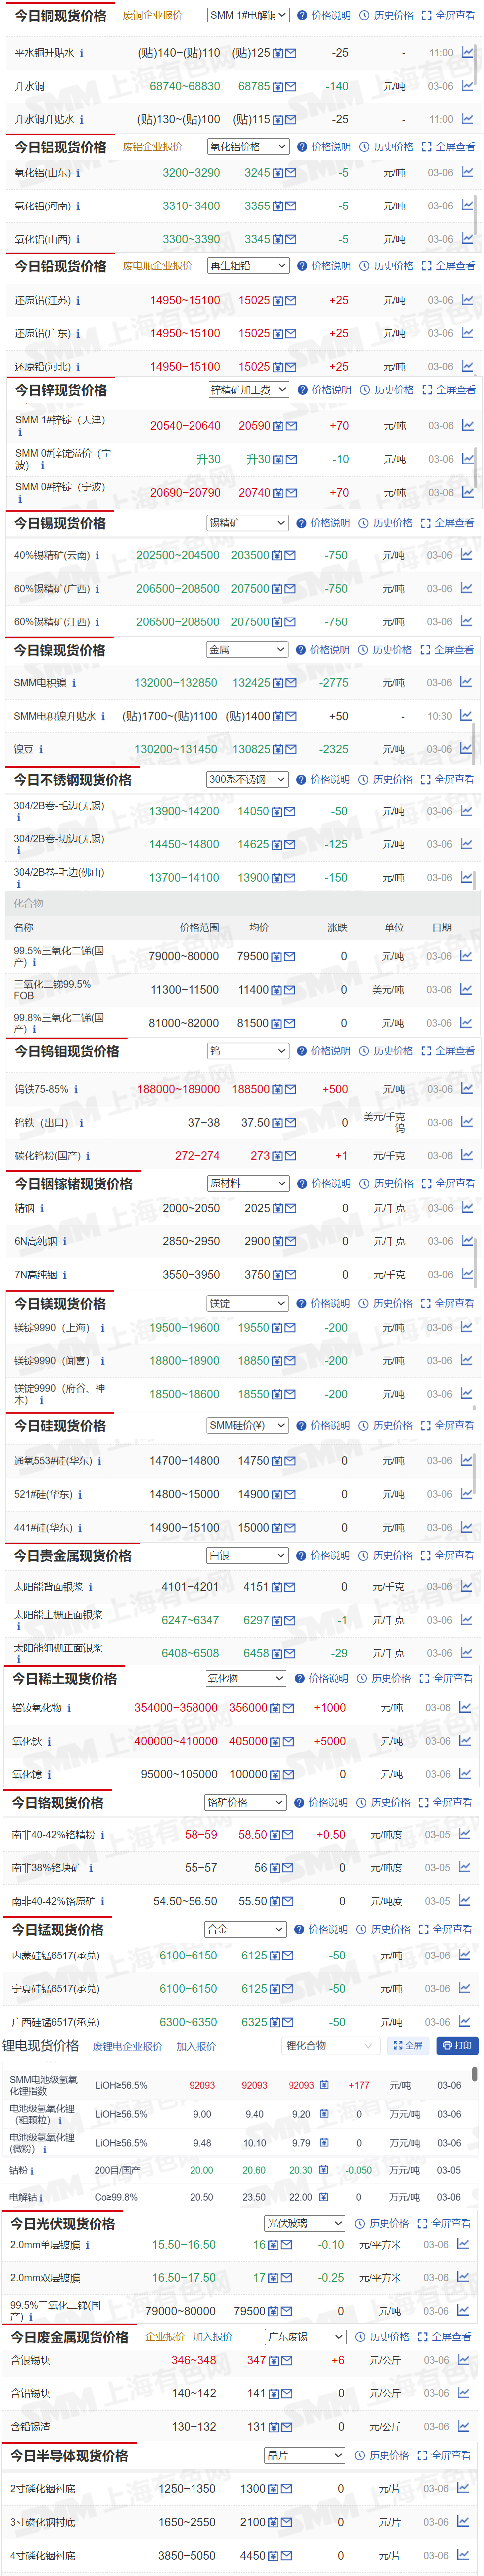Screen dimensions: 484x2576
Task: Click calendar icon in 内蒙硅锰6517(承兑) row
Action: click(276, 1956)
